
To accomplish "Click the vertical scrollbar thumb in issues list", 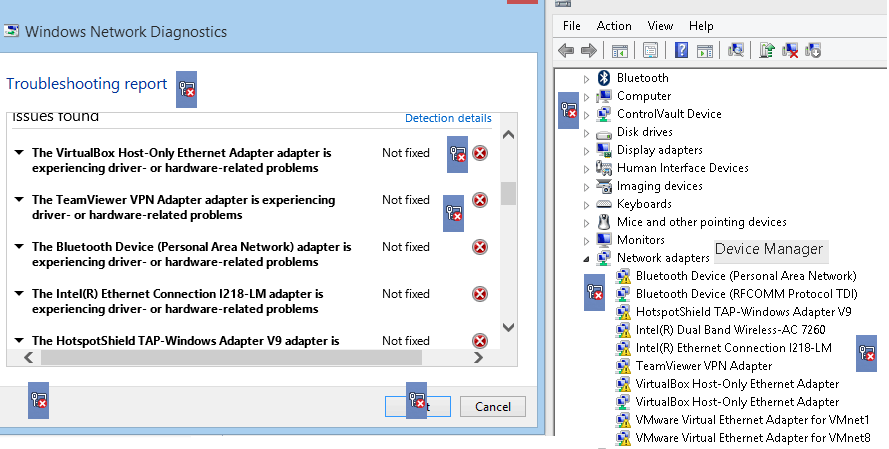I will click(509, 193).
